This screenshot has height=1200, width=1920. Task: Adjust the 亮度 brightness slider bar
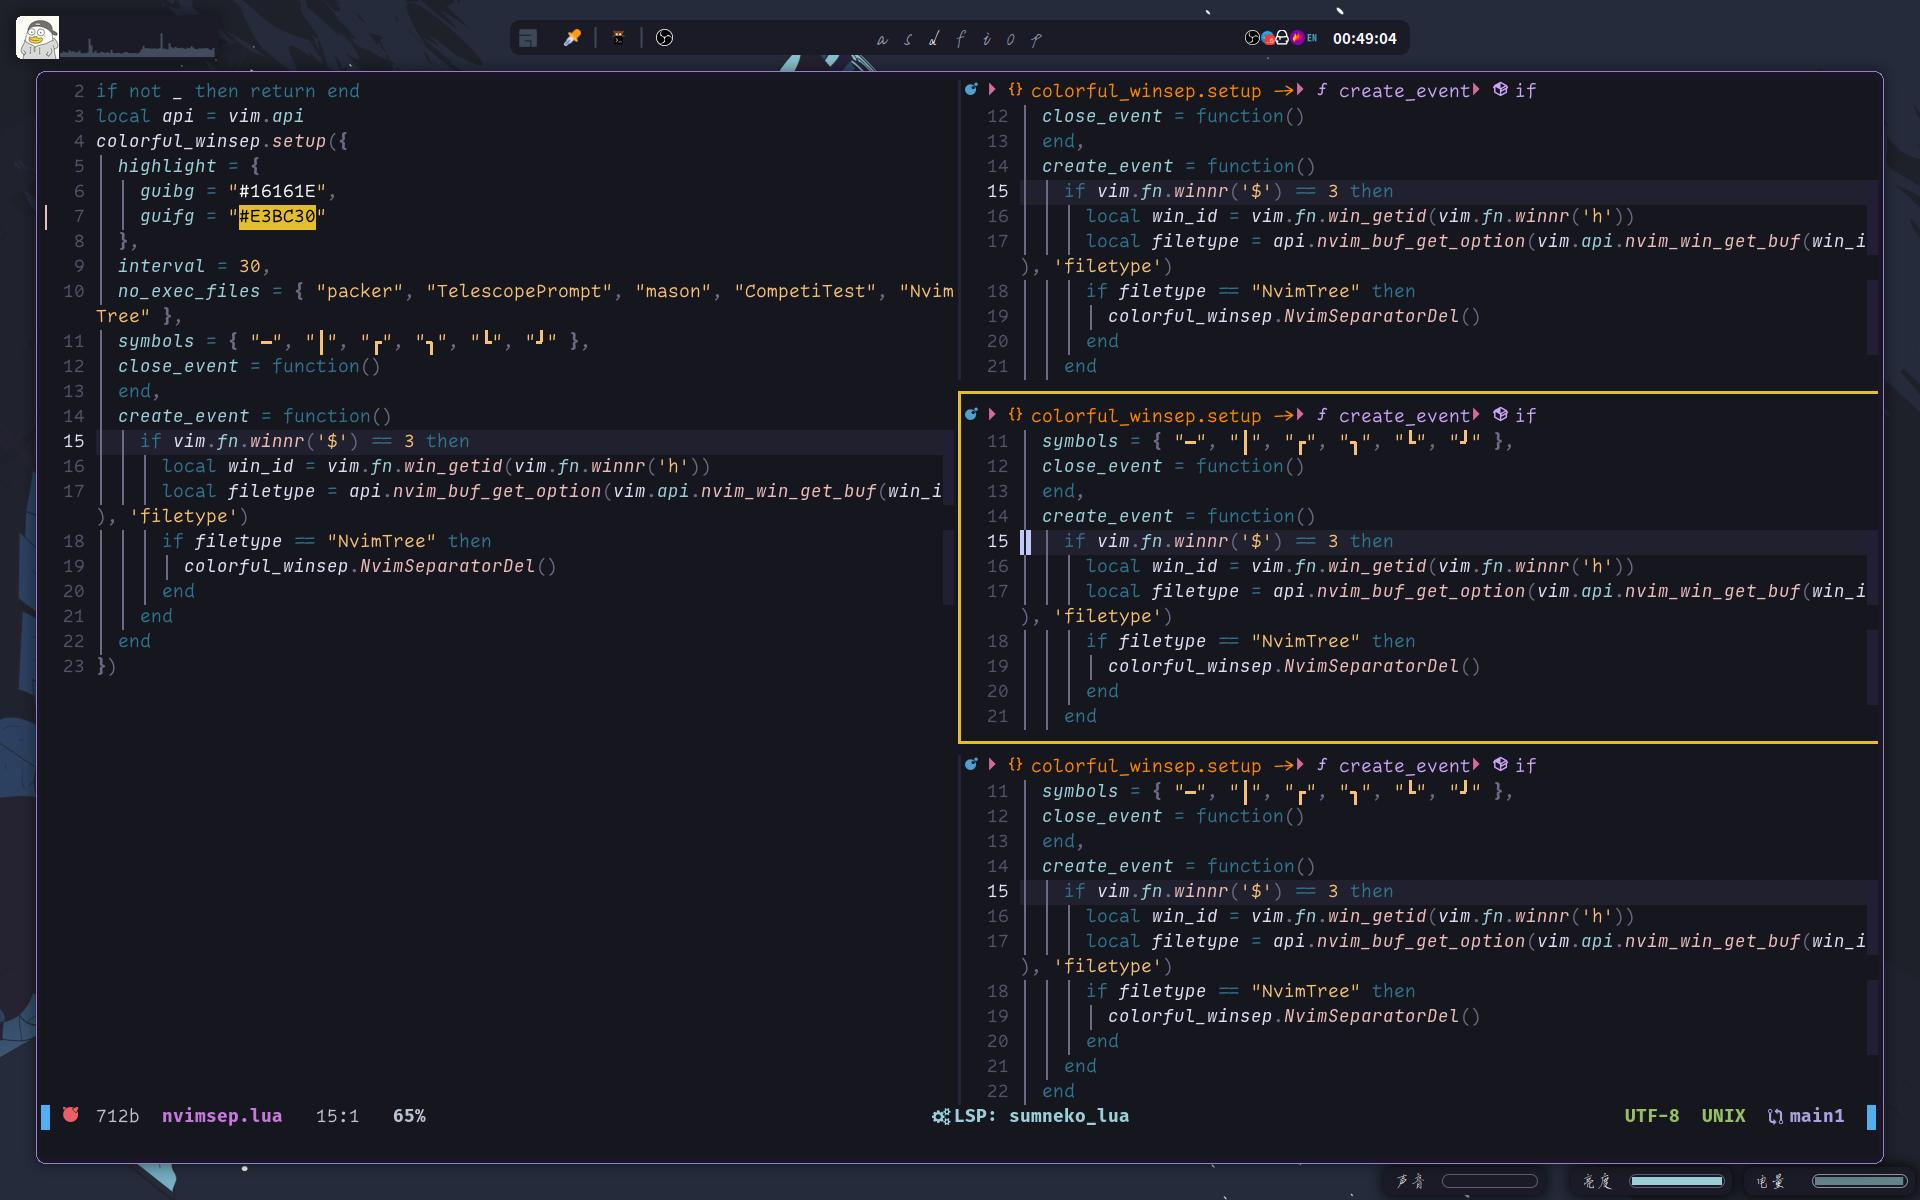pos(1676,1181)
